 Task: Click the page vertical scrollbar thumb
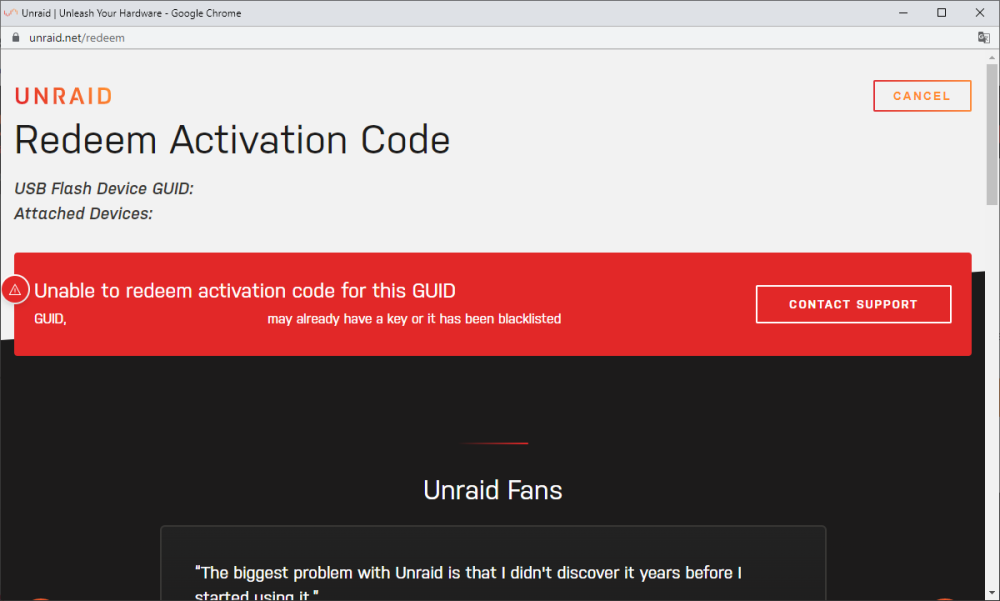coord(992,134)
